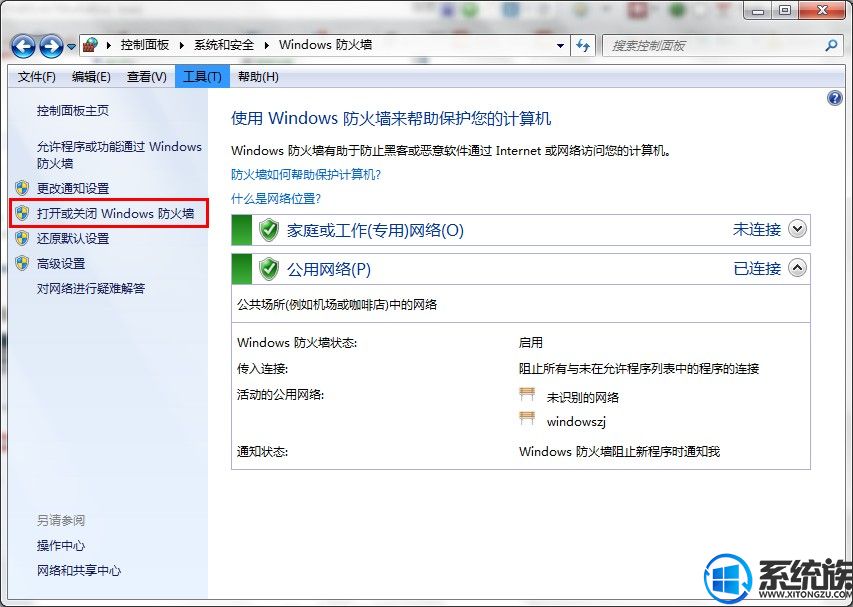Click green shield icon for 公用网络
Viewport: 853px width, 607px height.
pos(269,269)
